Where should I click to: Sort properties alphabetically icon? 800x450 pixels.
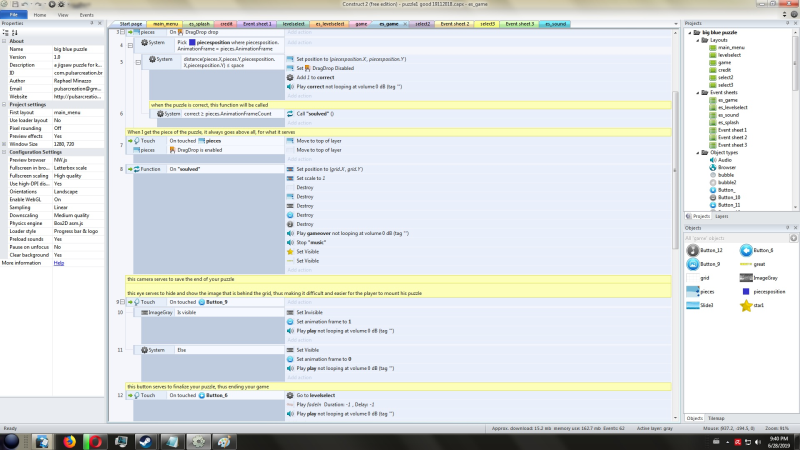(14, 32)
